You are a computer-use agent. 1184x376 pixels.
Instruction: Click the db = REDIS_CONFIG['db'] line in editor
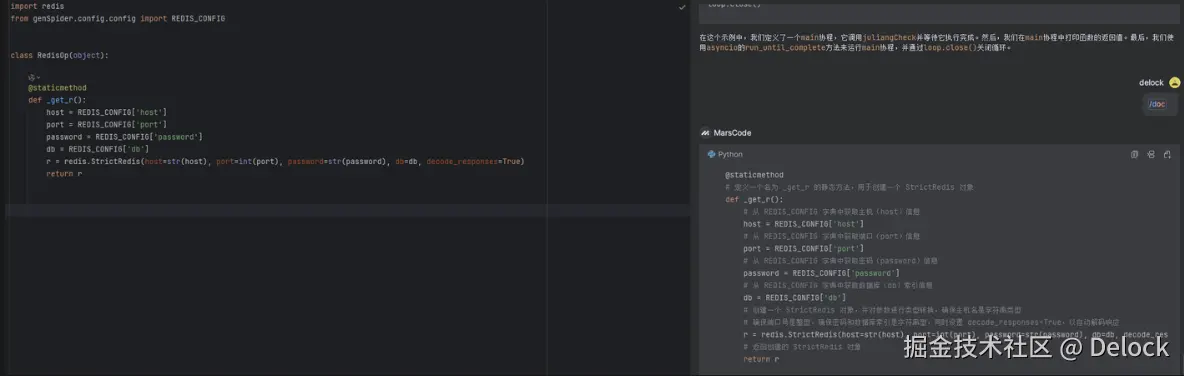click(97, 149)
